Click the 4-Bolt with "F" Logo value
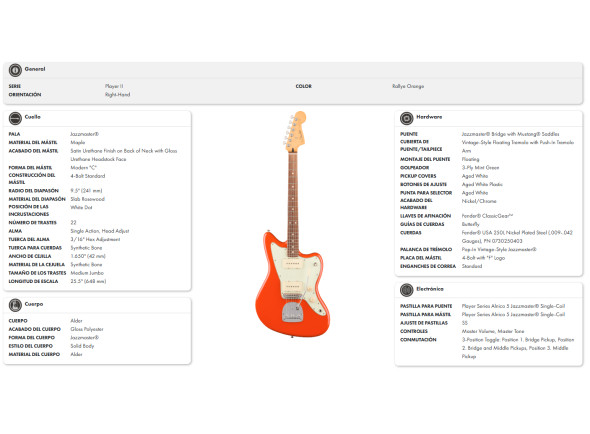This screenshot has height=434, width=590. pos(483,258)
